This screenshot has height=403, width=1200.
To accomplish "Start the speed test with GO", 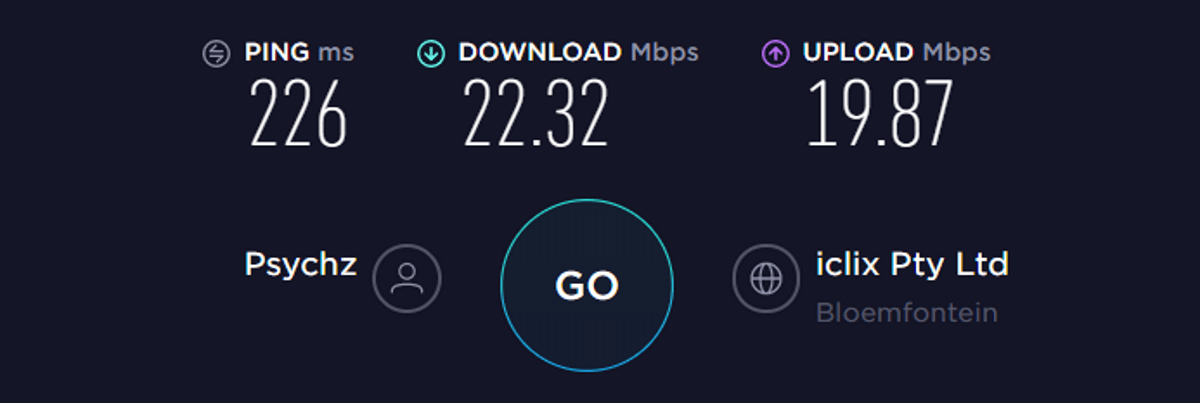I will [587, 286].
